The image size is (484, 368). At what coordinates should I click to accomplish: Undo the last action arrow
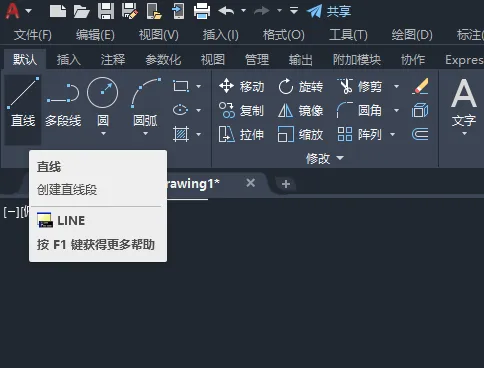point(226,11)
